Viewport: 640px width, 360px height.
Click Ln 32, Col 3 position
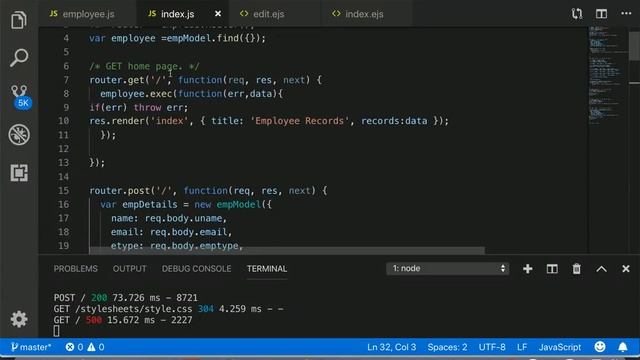[x=391, y=347]
